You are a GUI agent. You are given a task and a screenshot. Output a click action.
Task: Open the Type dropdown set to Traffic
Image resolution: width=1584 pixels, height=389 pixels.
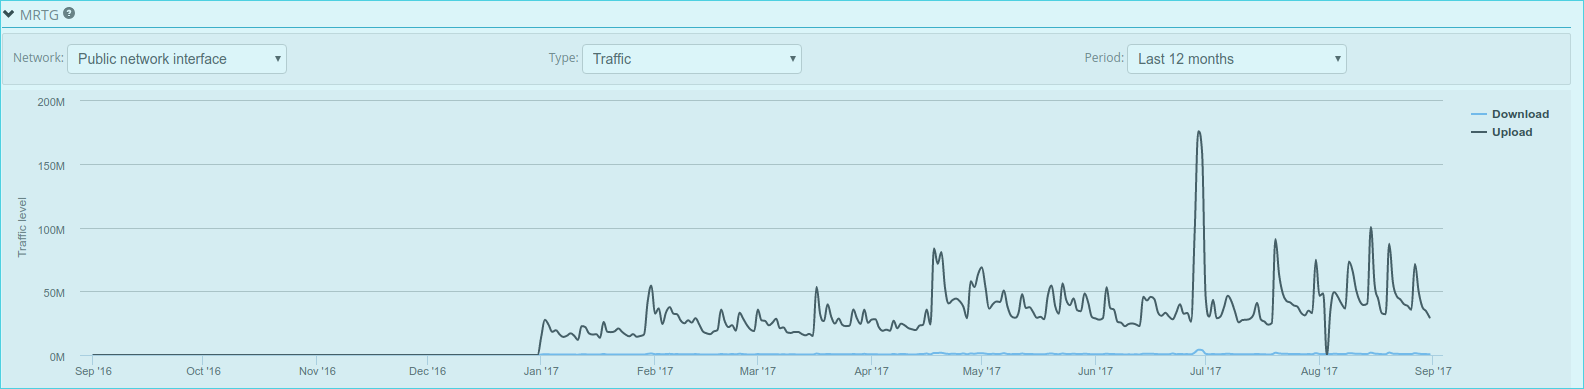[692, 59]
